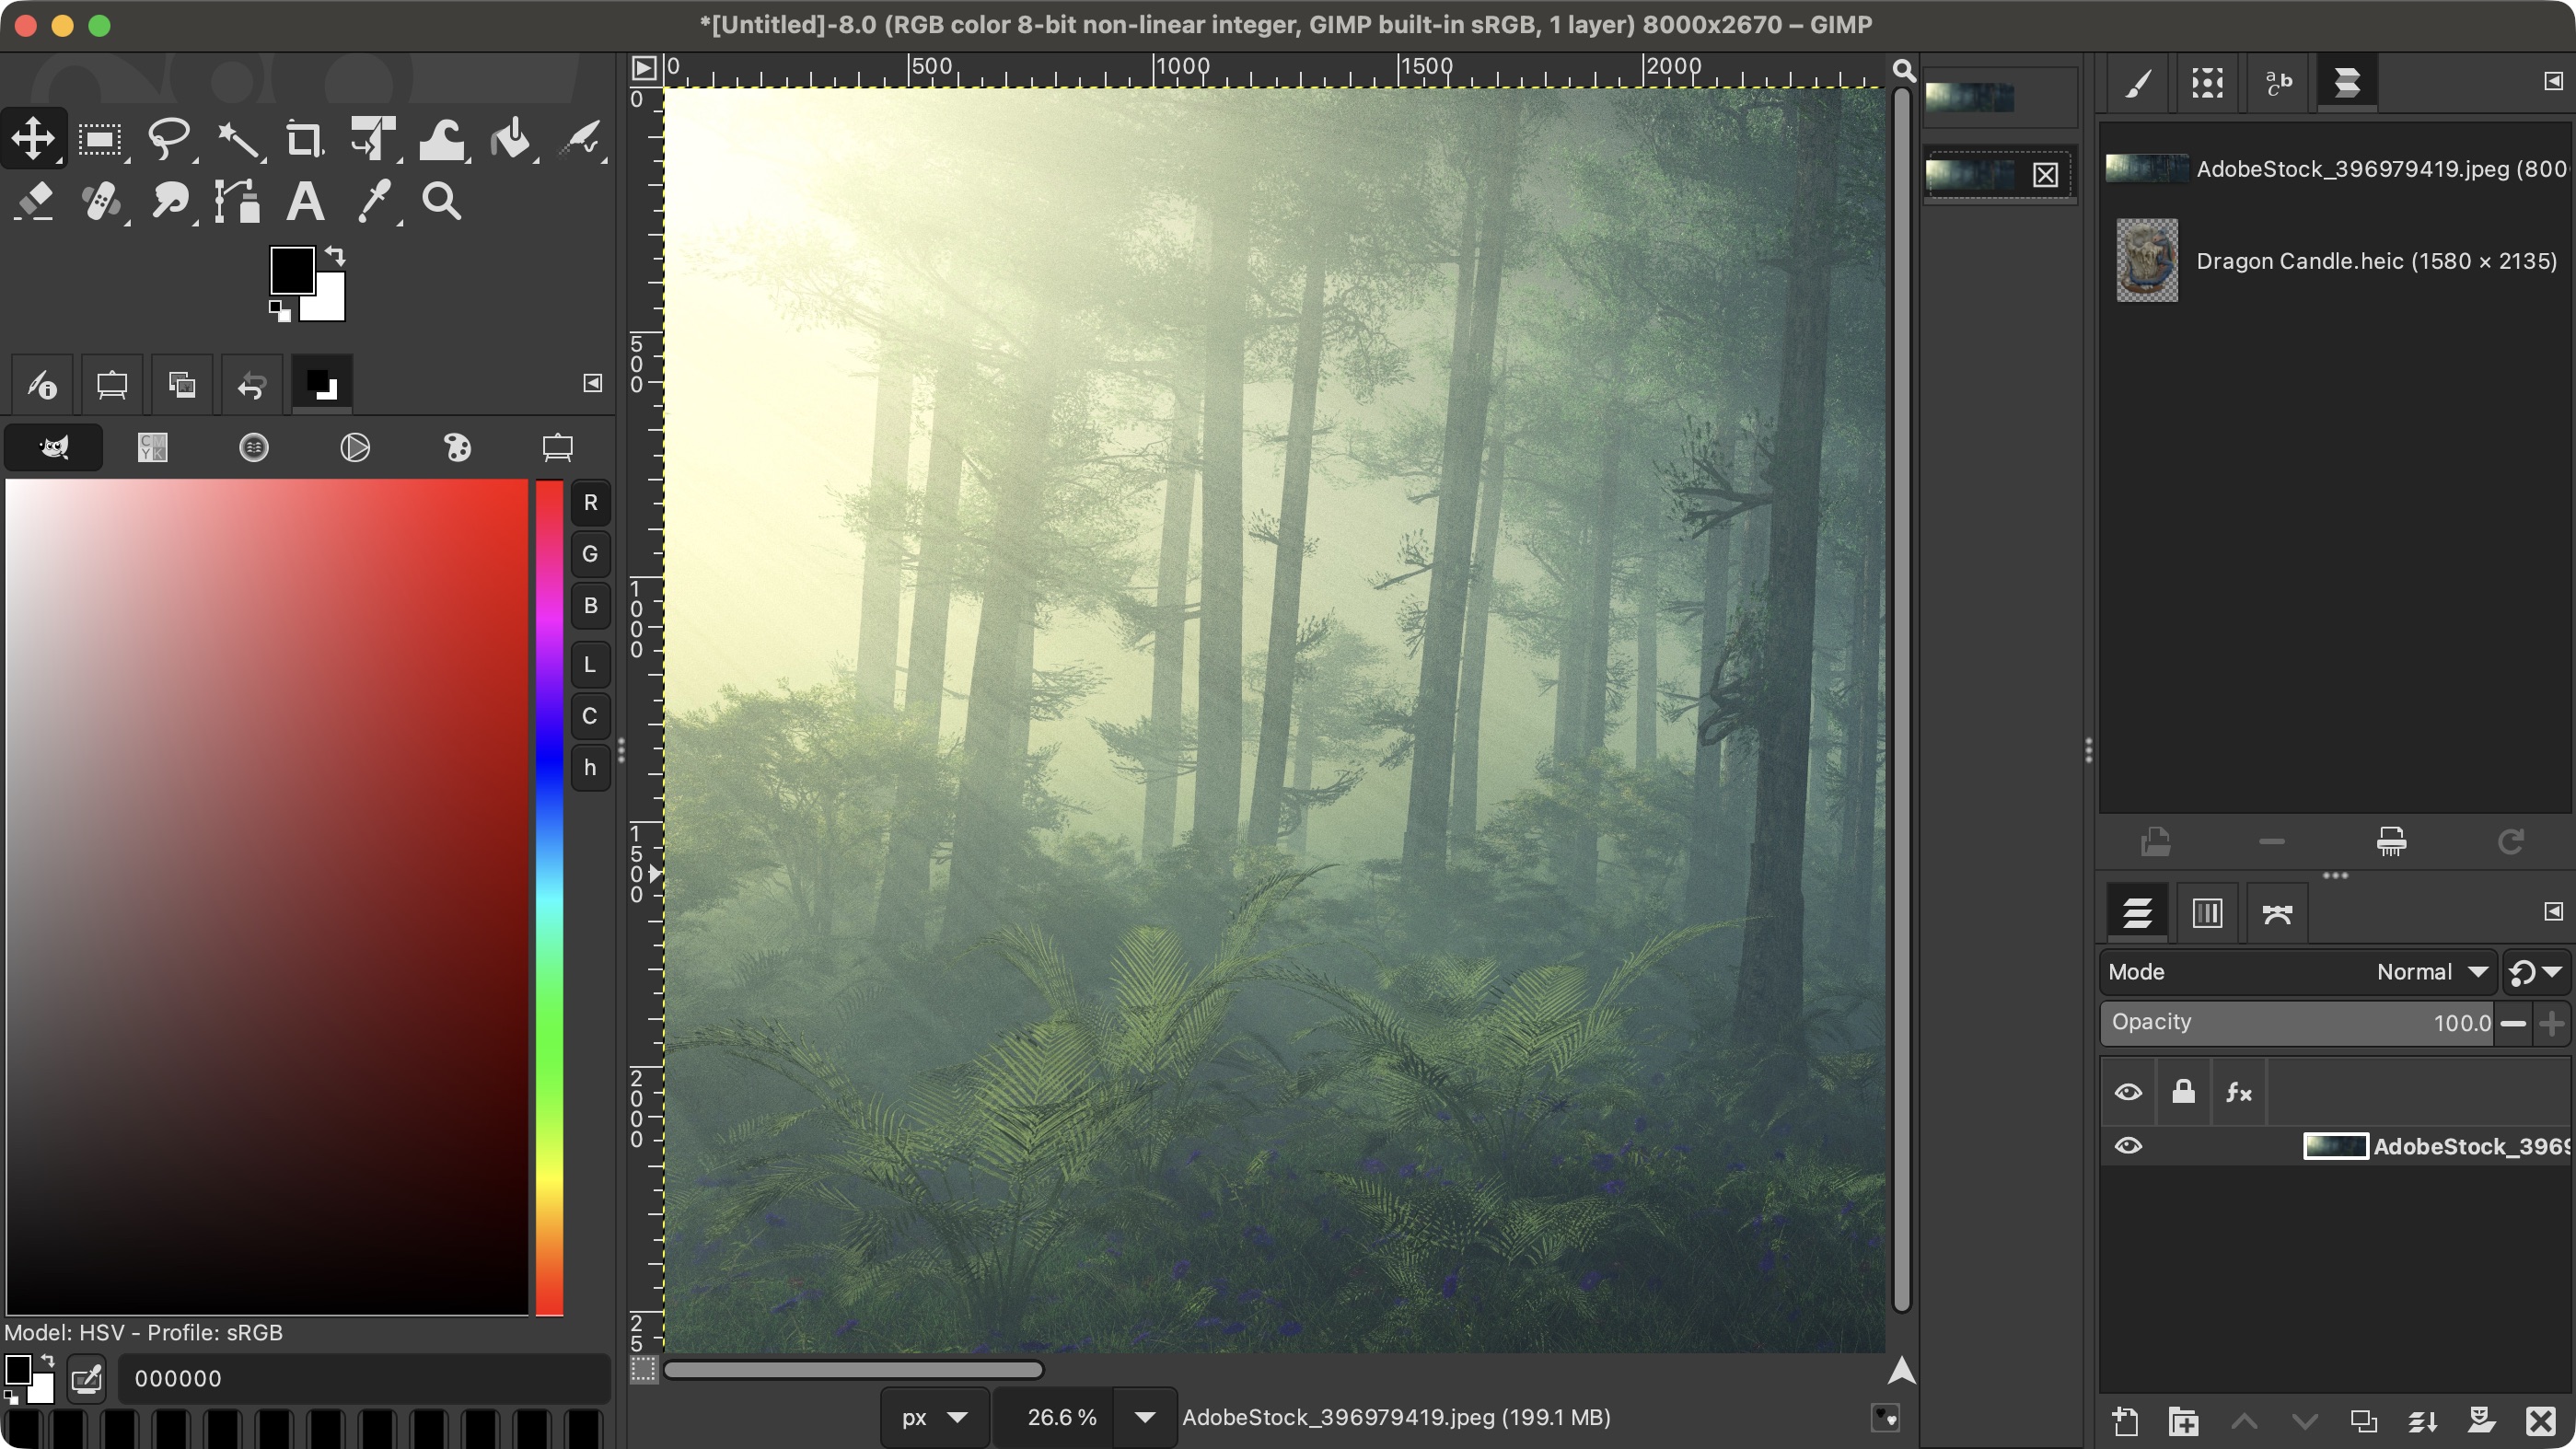This screenshot has width=2576, height=1449.
Task: Click the layer Opacity slider
Action: click(2297, 1023)
